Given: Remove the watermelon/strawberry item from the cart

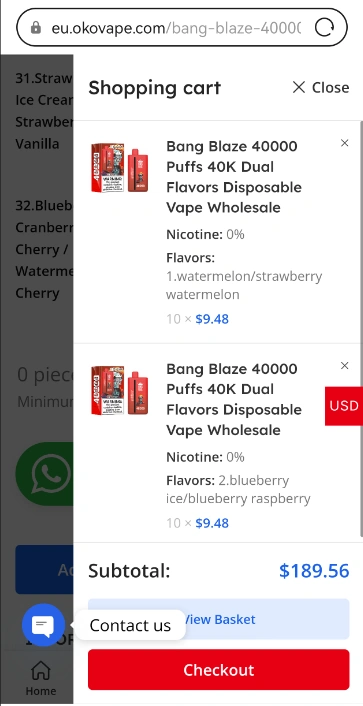Looking at the screenshot, I should click(x=345, y=143).
